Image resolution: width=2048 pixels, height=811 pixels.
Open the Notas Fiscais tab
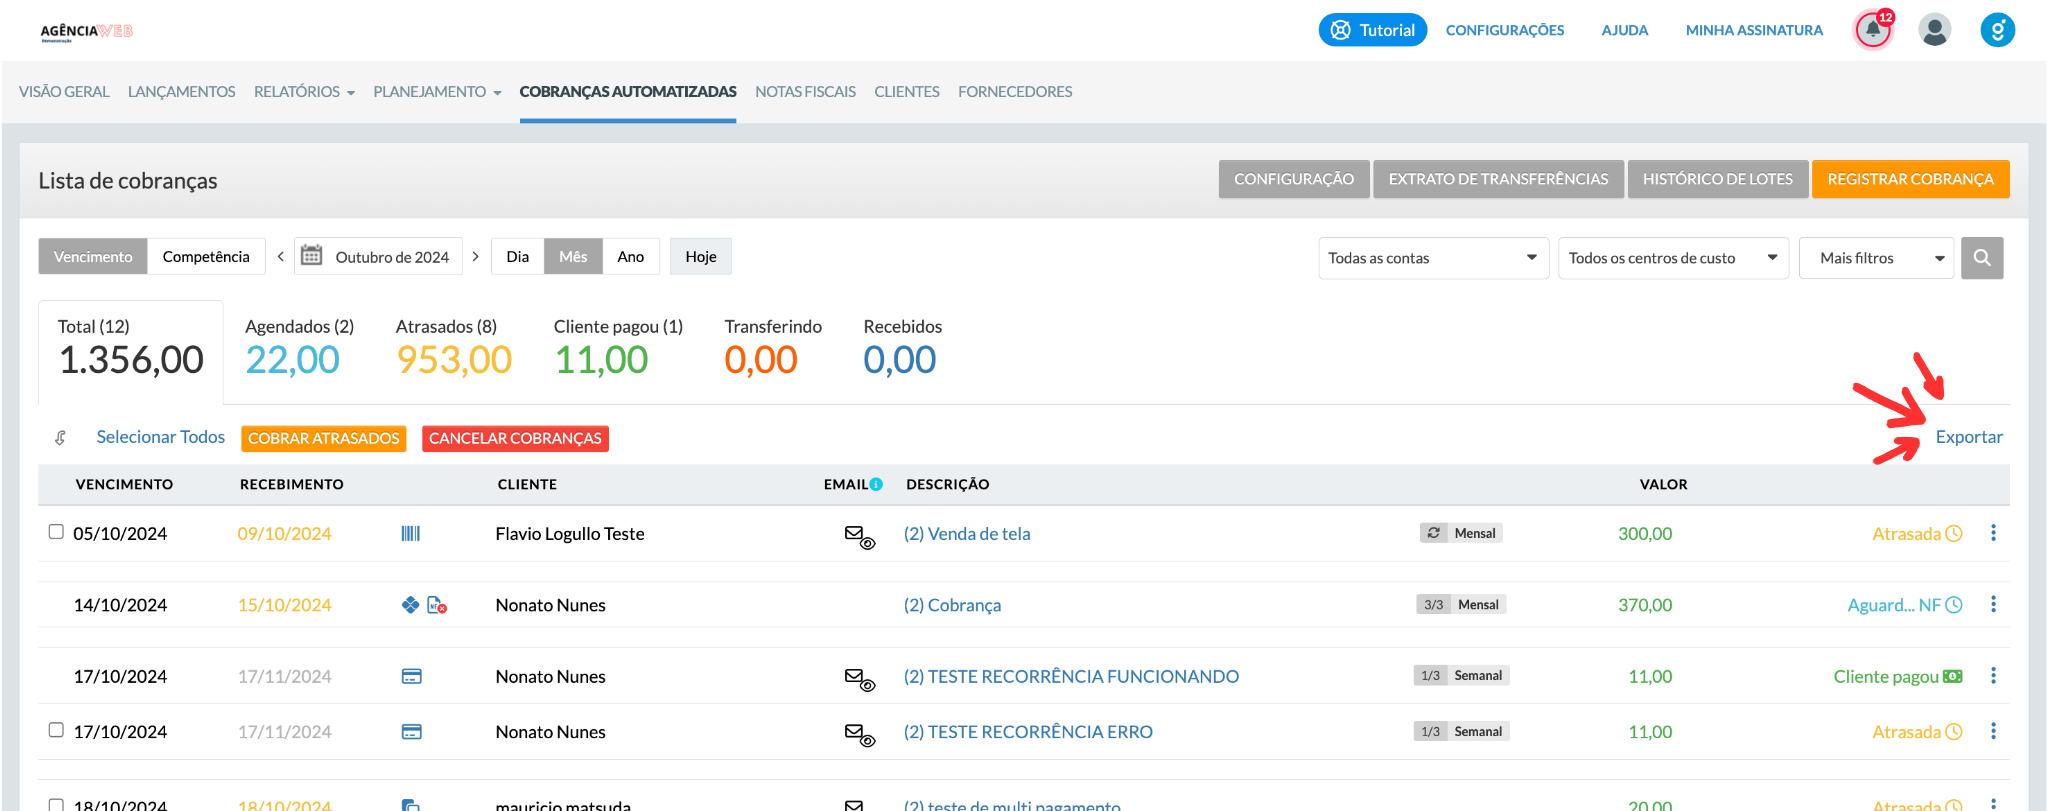805,91
